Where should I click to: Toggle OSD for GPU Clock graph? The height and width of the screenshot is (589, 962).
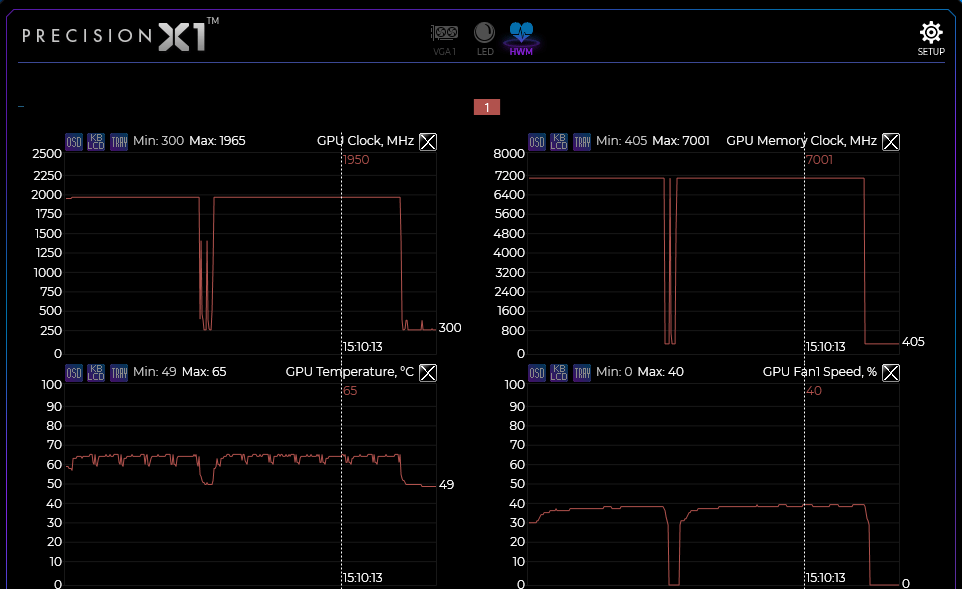pos(74,142)
